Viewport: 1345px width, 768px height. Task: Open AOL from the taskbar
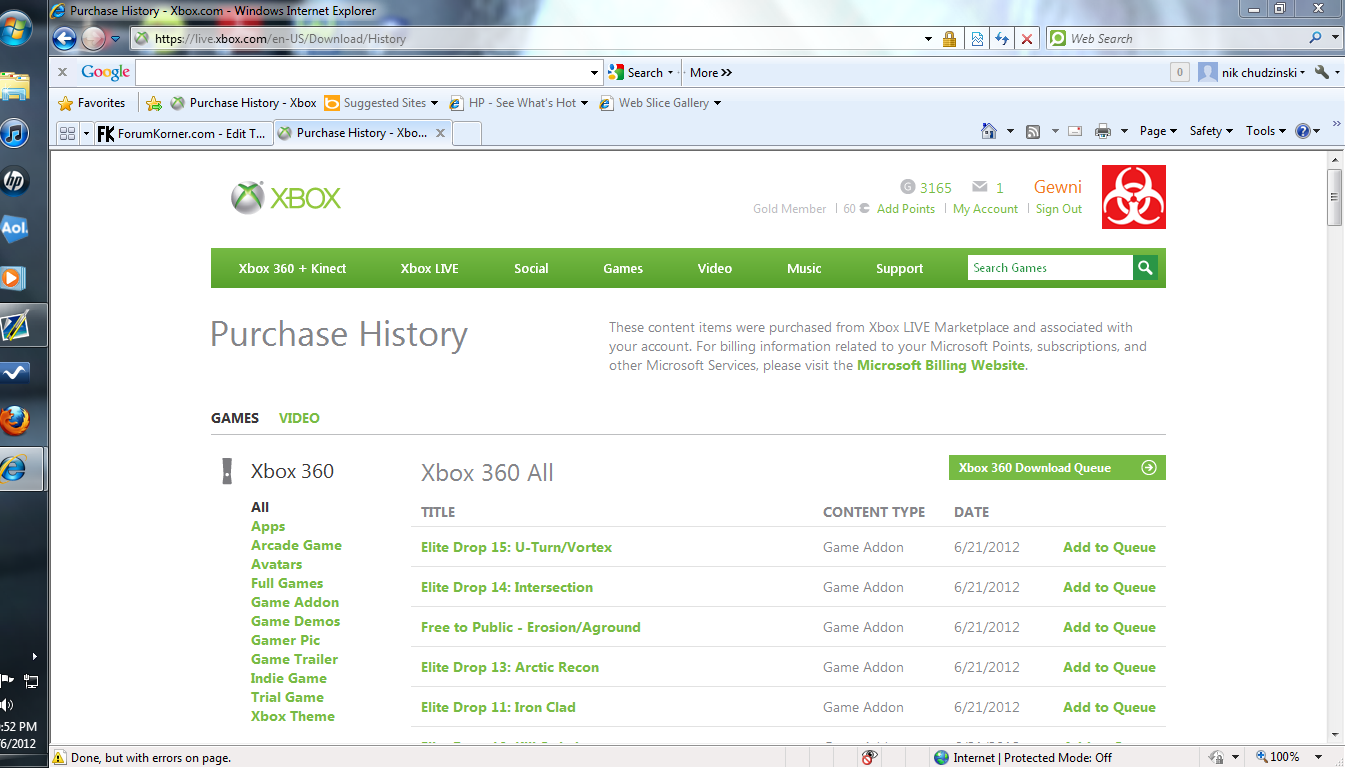pyautogui.click(x=14, y=229)
